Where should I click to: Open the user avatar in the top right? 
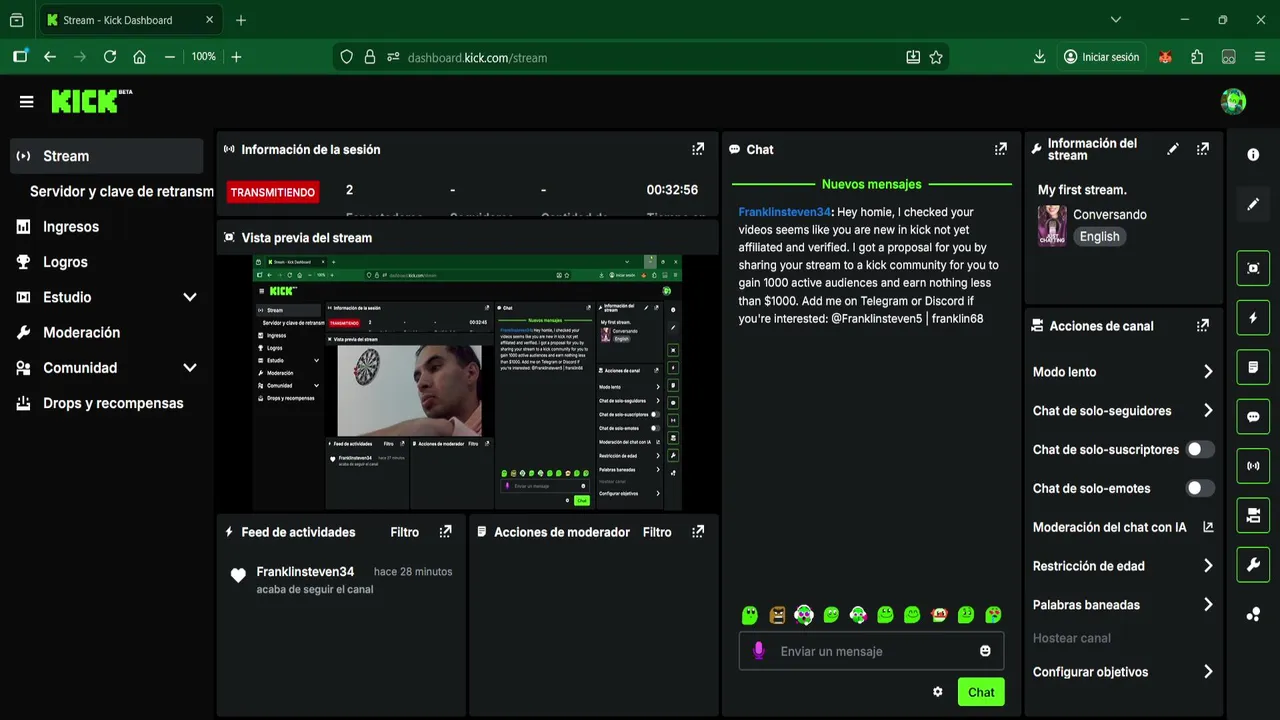(x=1233, y=101)
